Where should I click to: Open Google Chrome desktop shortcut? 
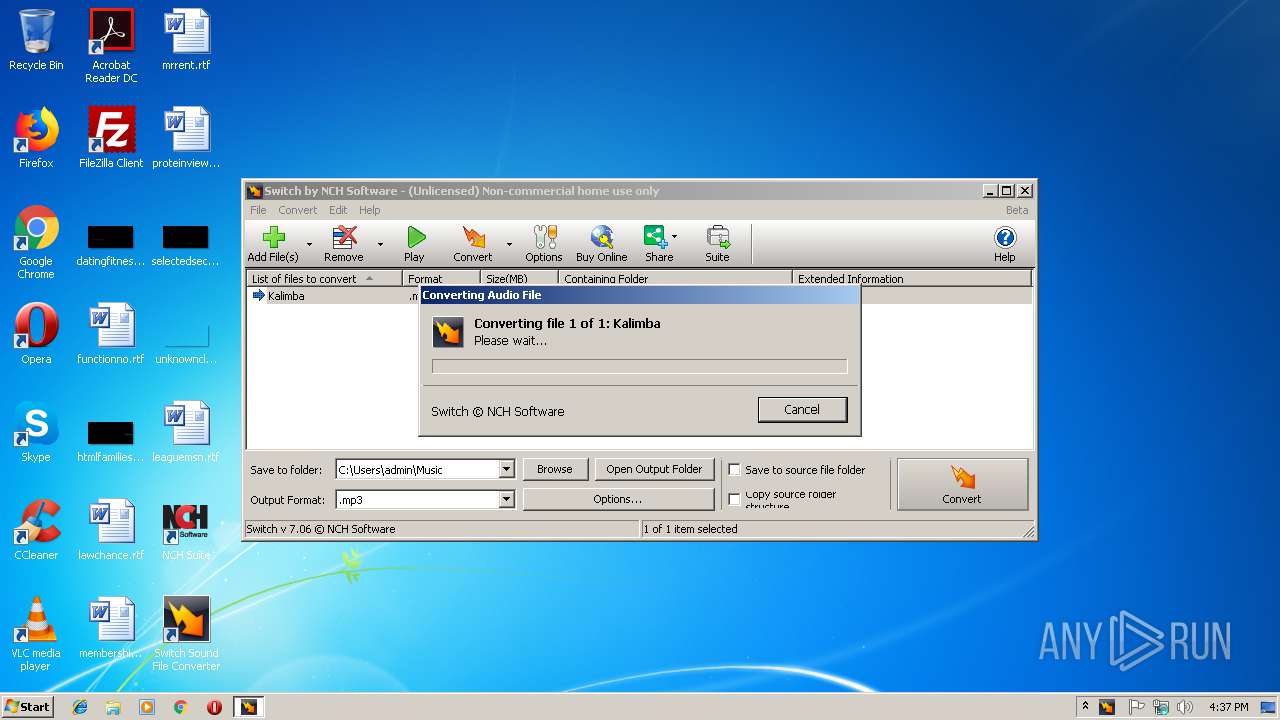pyautogui.click(x=36, y=242)
